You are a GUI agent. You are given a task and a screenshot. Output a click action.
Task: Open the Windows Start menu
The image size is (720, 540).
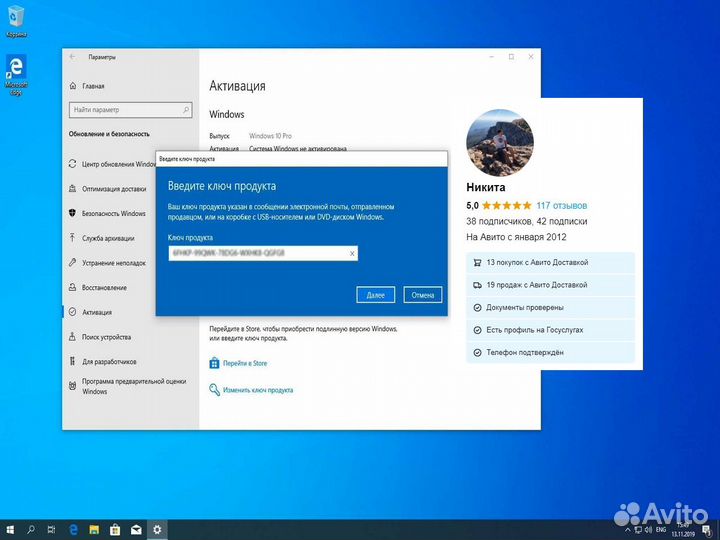[x=10, y=530]
